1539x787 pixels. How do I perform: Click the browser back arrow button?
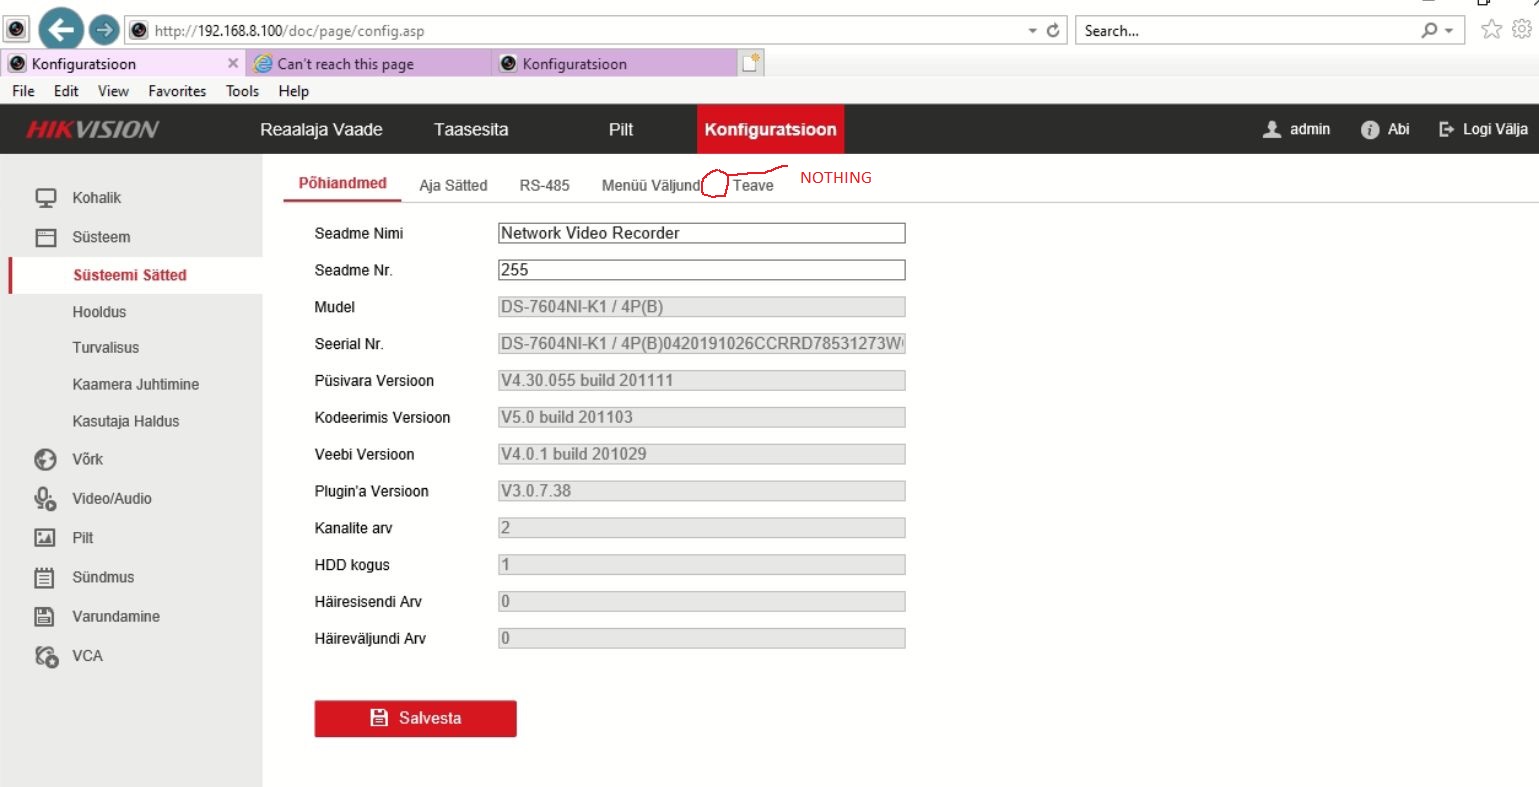[61, 30]
